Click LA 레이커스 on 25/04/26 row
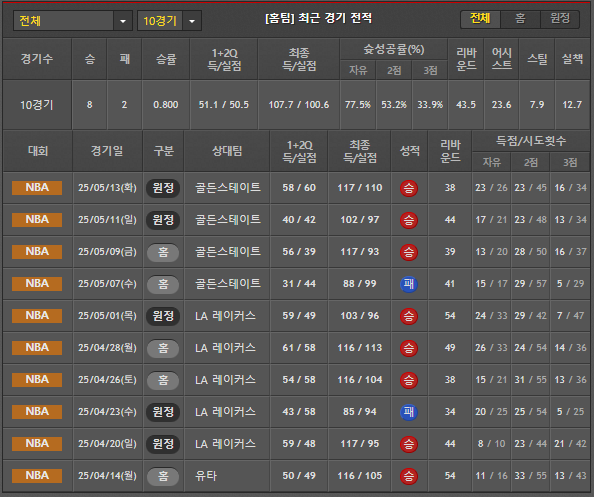 click(x=225, y=380)
